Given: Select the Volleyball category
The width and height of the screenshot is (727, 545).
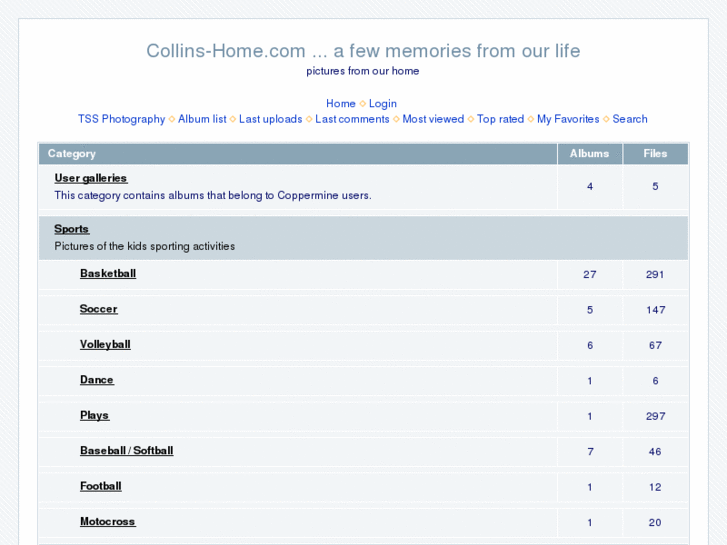Looking at the screenshot, I should pyautogui.click(x=105, y=345).
